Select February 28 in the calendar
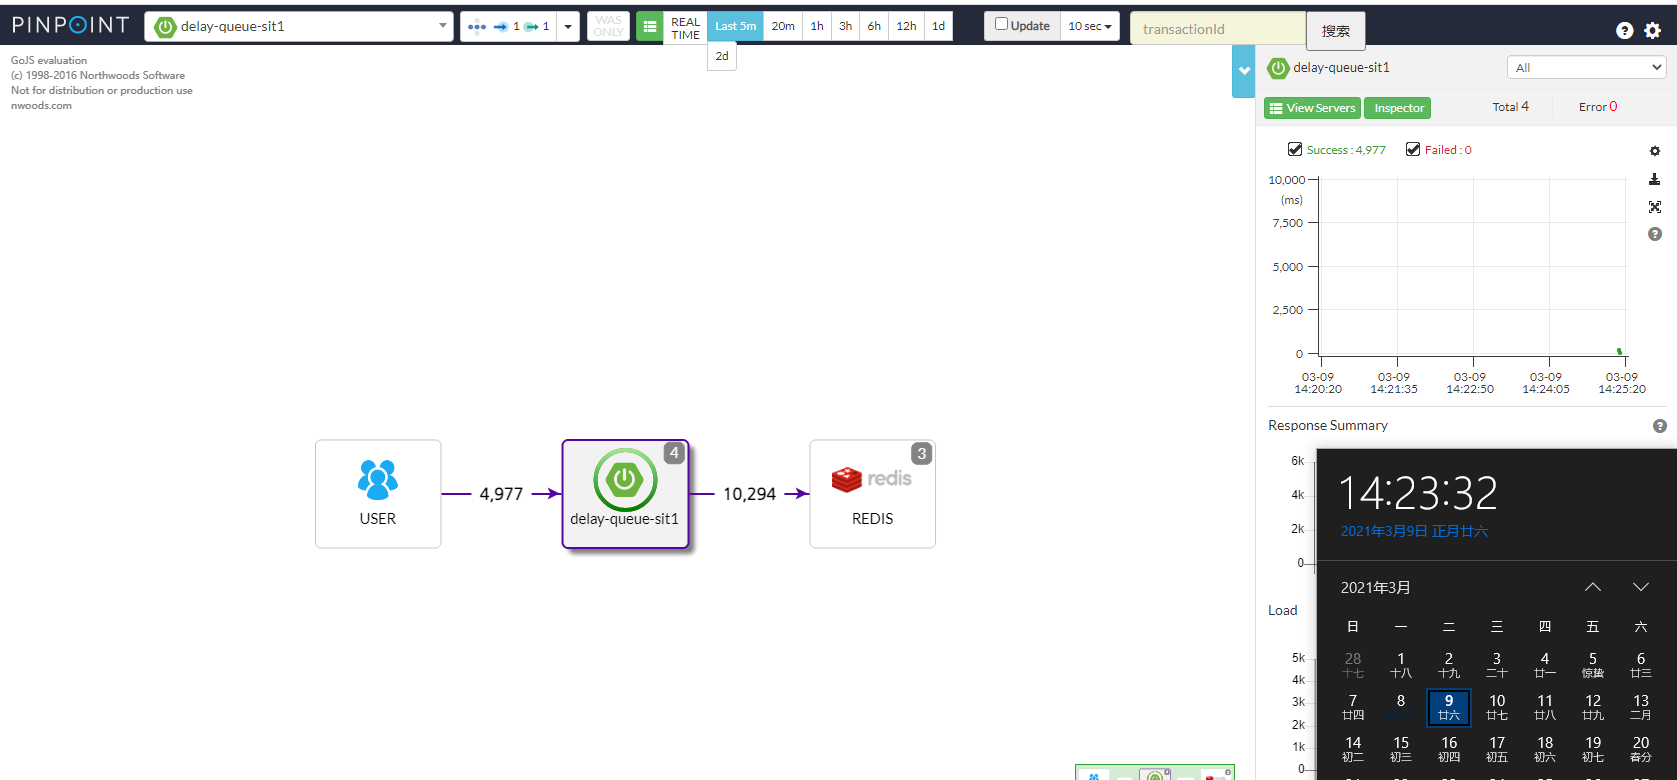The image size is (1677, 780). click(1353, 665)
